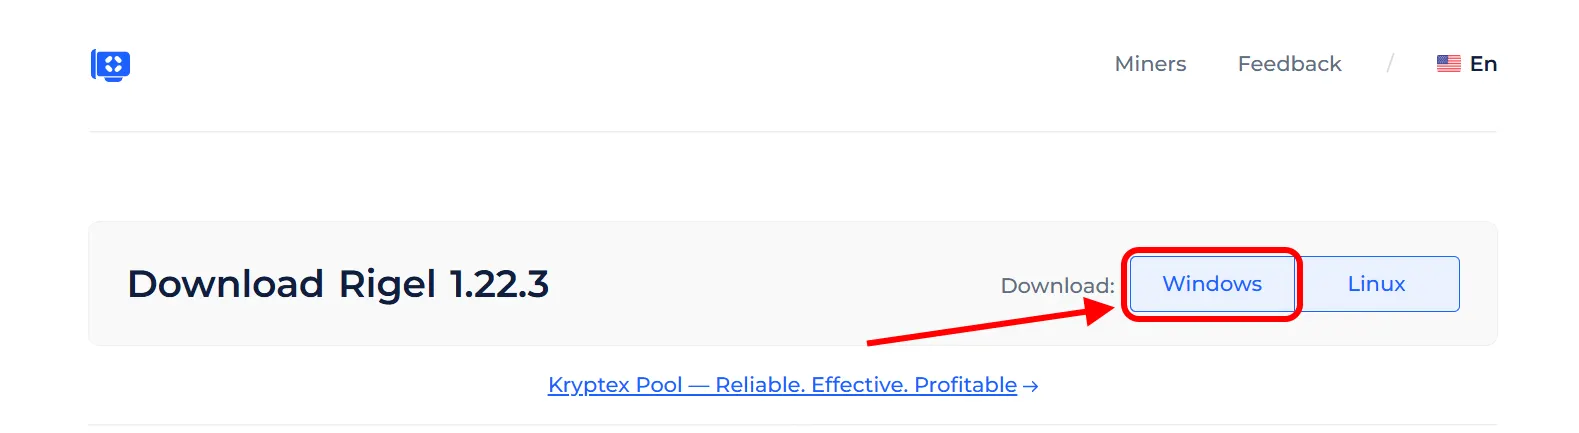Open the En language selector
The image size is (1579, 433).
1483,64
